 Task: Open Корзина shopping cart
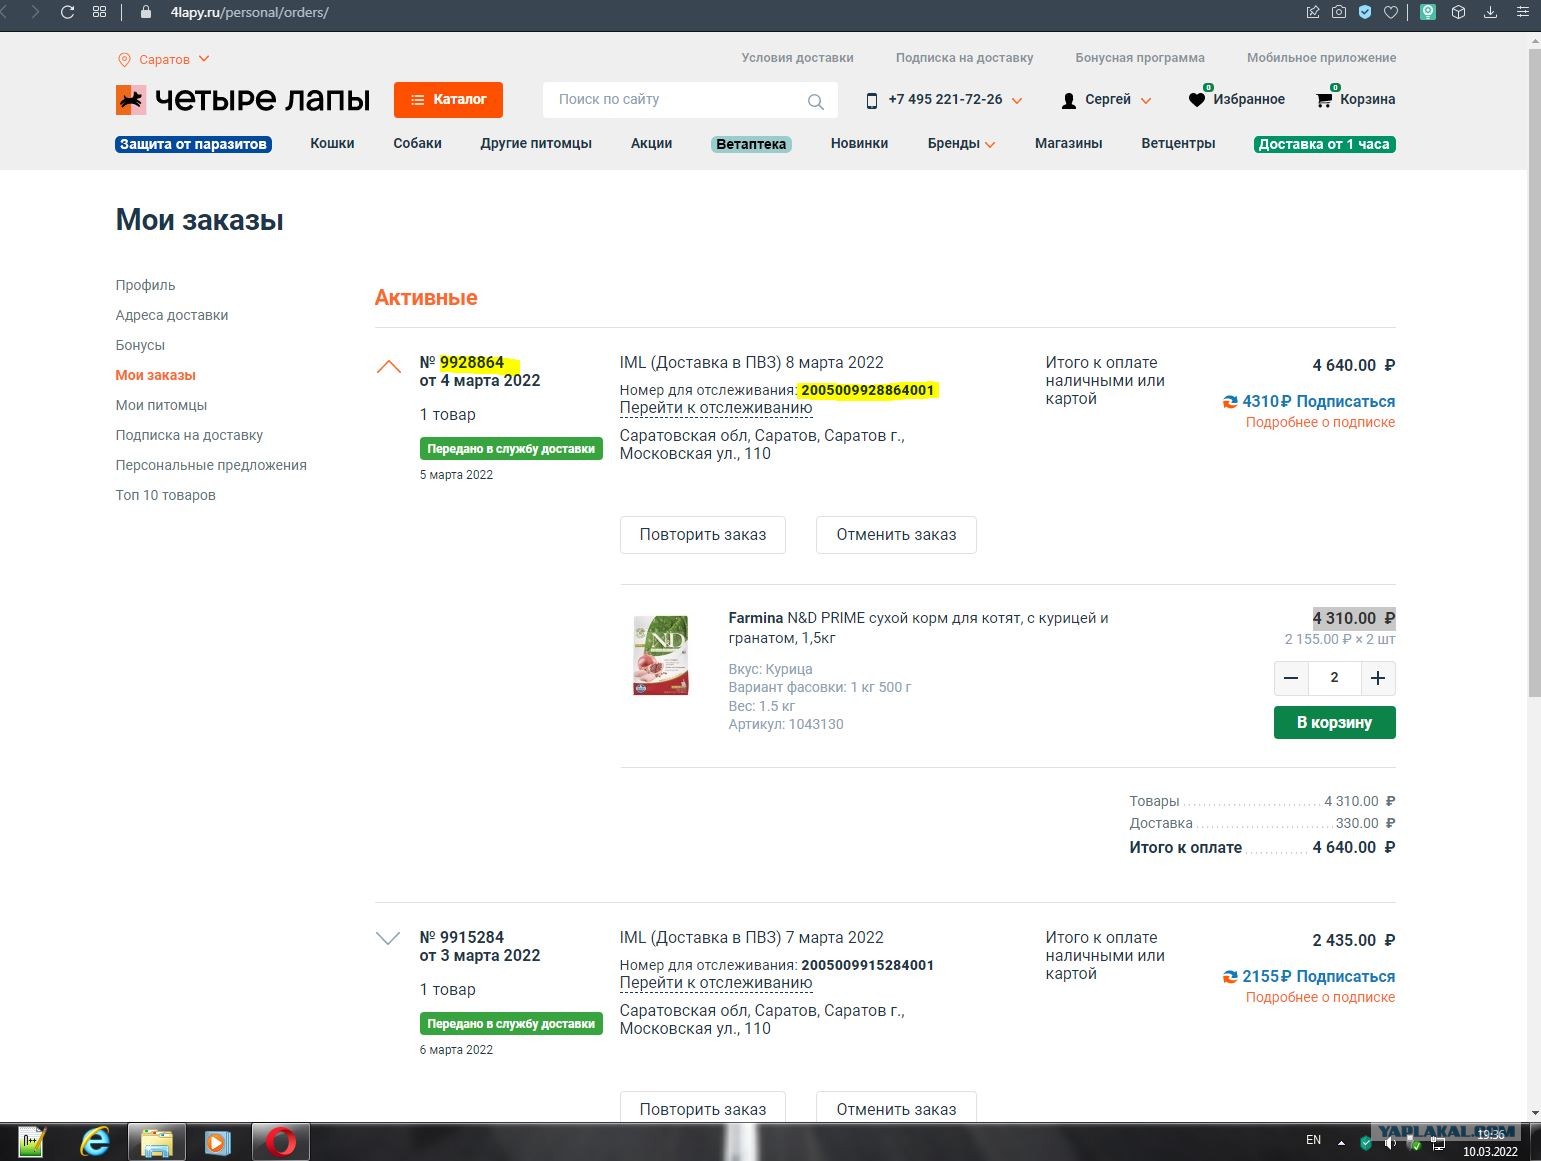pos(1355,99)
